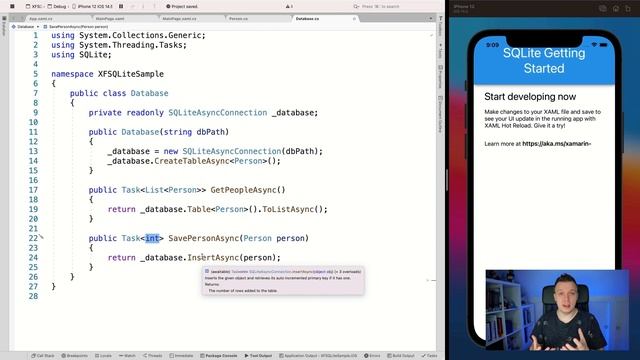Open the Errors pad
Image resolution: width=640 pixels, height=360 pixels.
[x=372, y=356]
